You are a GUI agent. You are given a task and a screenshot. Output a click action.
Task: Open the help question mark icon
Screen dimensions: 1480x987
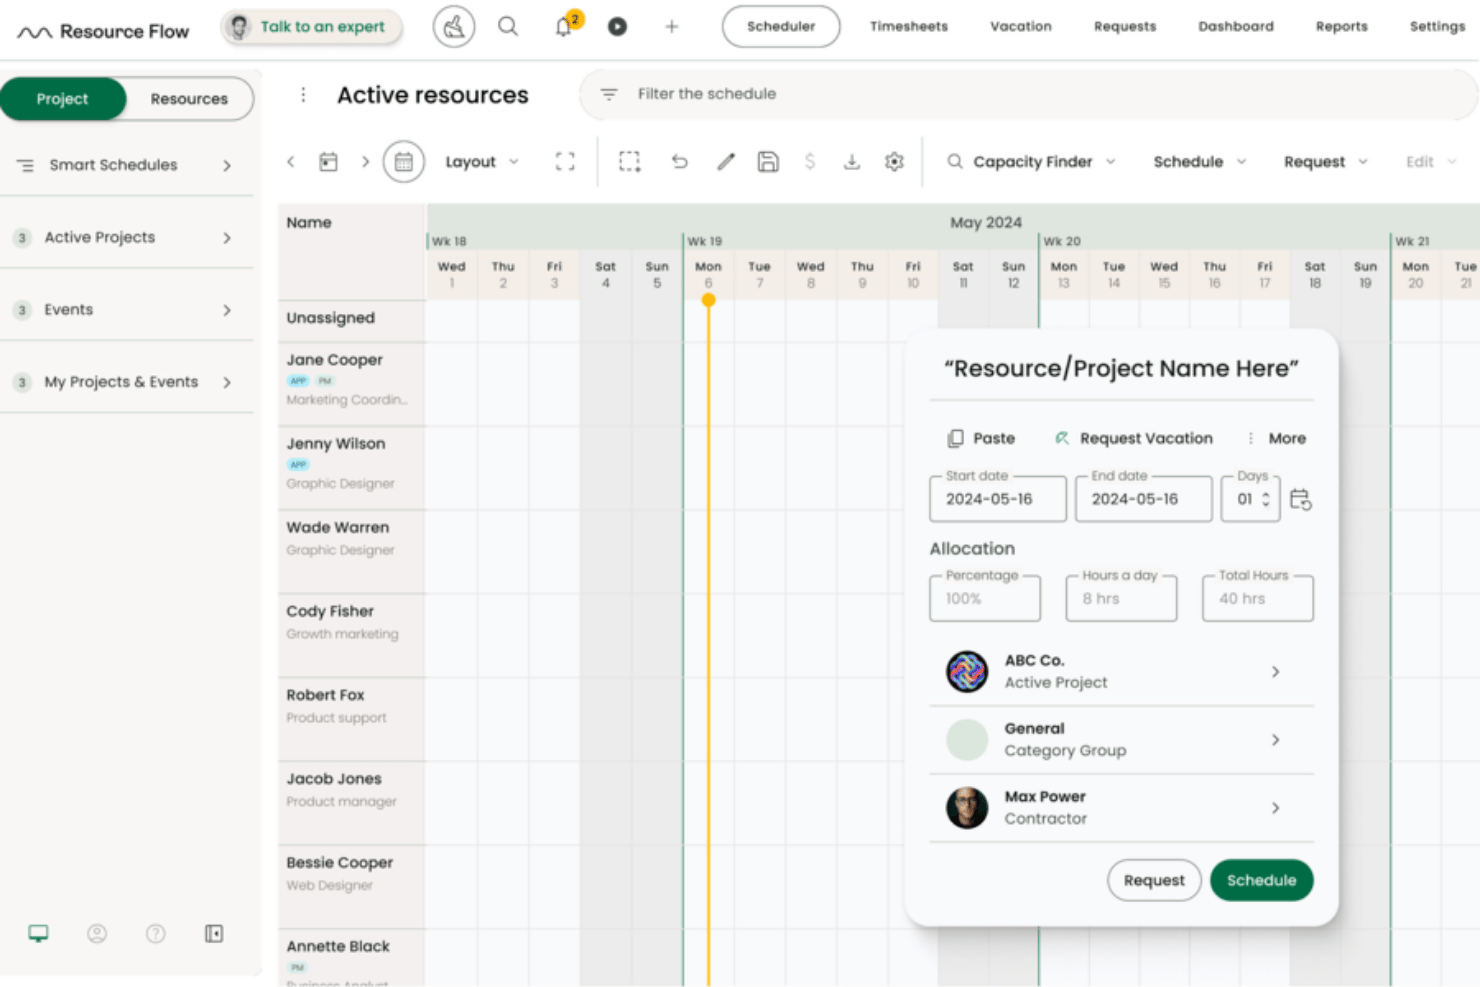156,933
